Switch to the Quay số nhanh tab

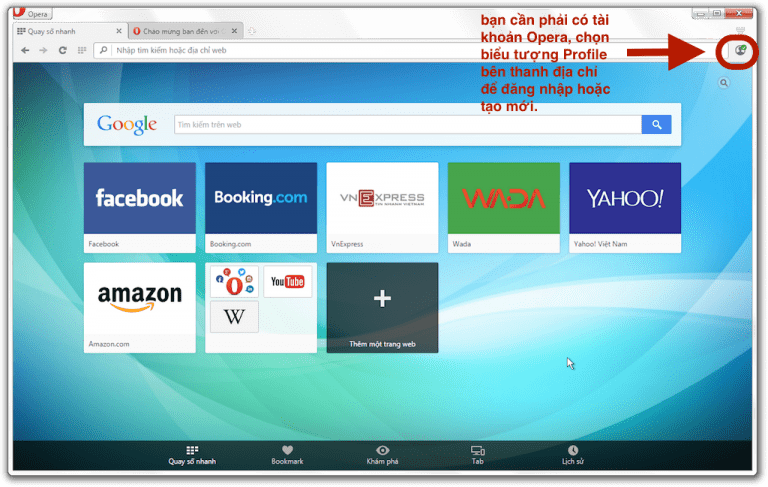pyautogui.click(x=69, y=31)
